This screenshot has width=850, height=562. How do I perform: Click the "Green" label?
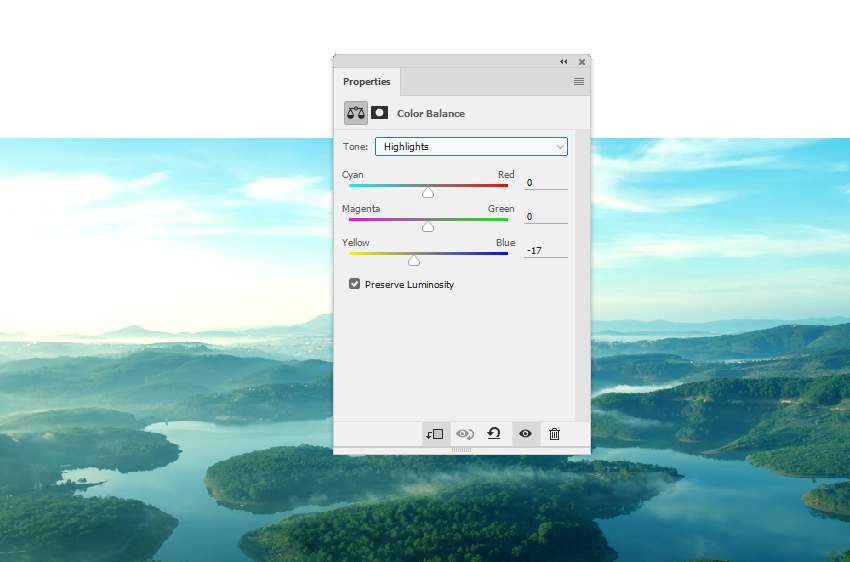[x=501, y=209]
